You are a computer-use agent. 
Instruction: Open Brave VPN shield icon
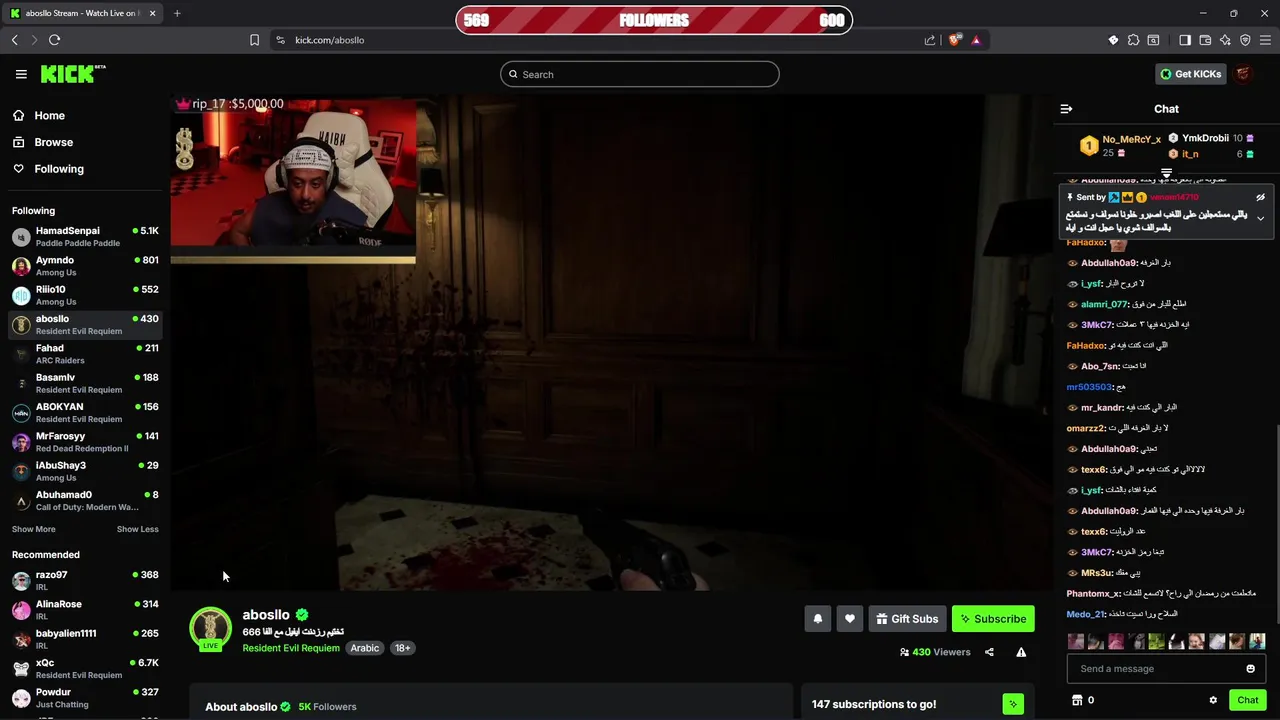point(1245,40)
